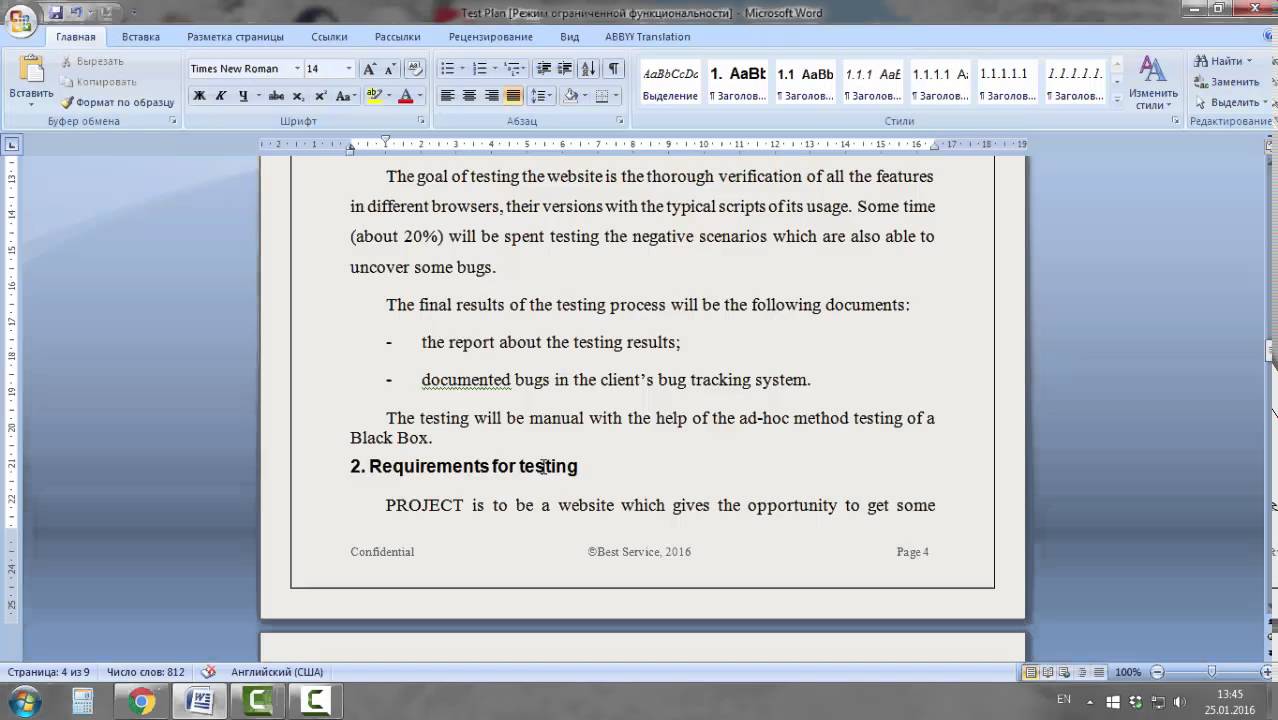
Task: Click the Paste (Вставить) clipboard icon
Action: coord(31,70)
